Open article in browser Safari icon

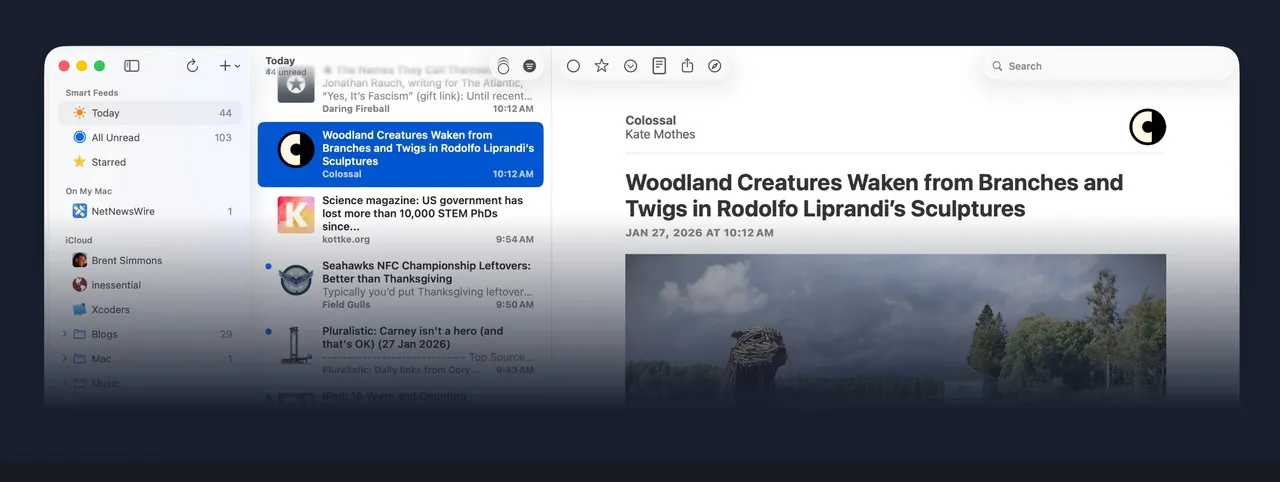(715, 66)
